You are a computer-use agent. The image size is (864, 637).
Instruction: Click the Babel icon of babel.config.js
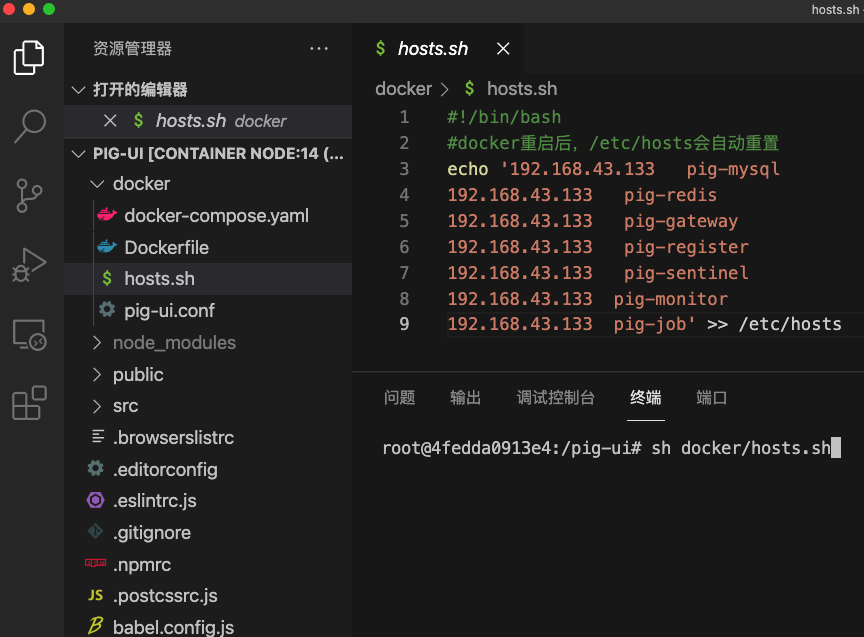95,625
